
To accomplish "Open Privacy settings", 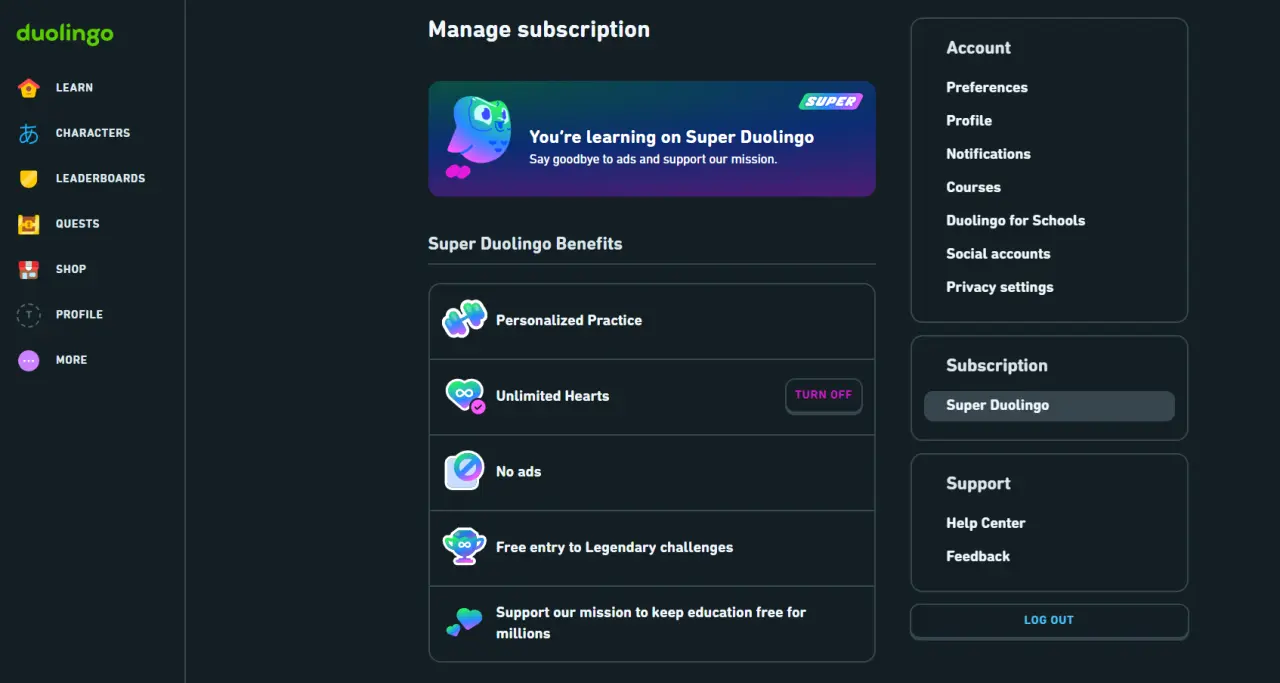I will coord(1000,287).
